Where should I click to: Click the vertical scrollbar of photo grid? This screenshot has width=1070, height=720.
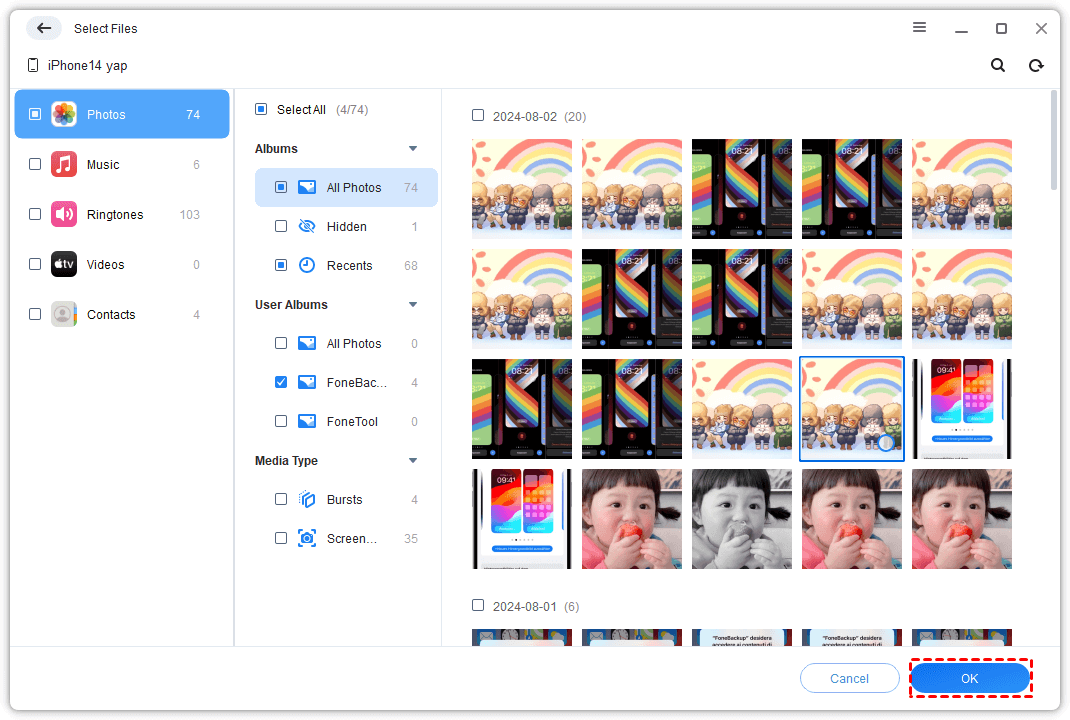tap(1054, 140)
